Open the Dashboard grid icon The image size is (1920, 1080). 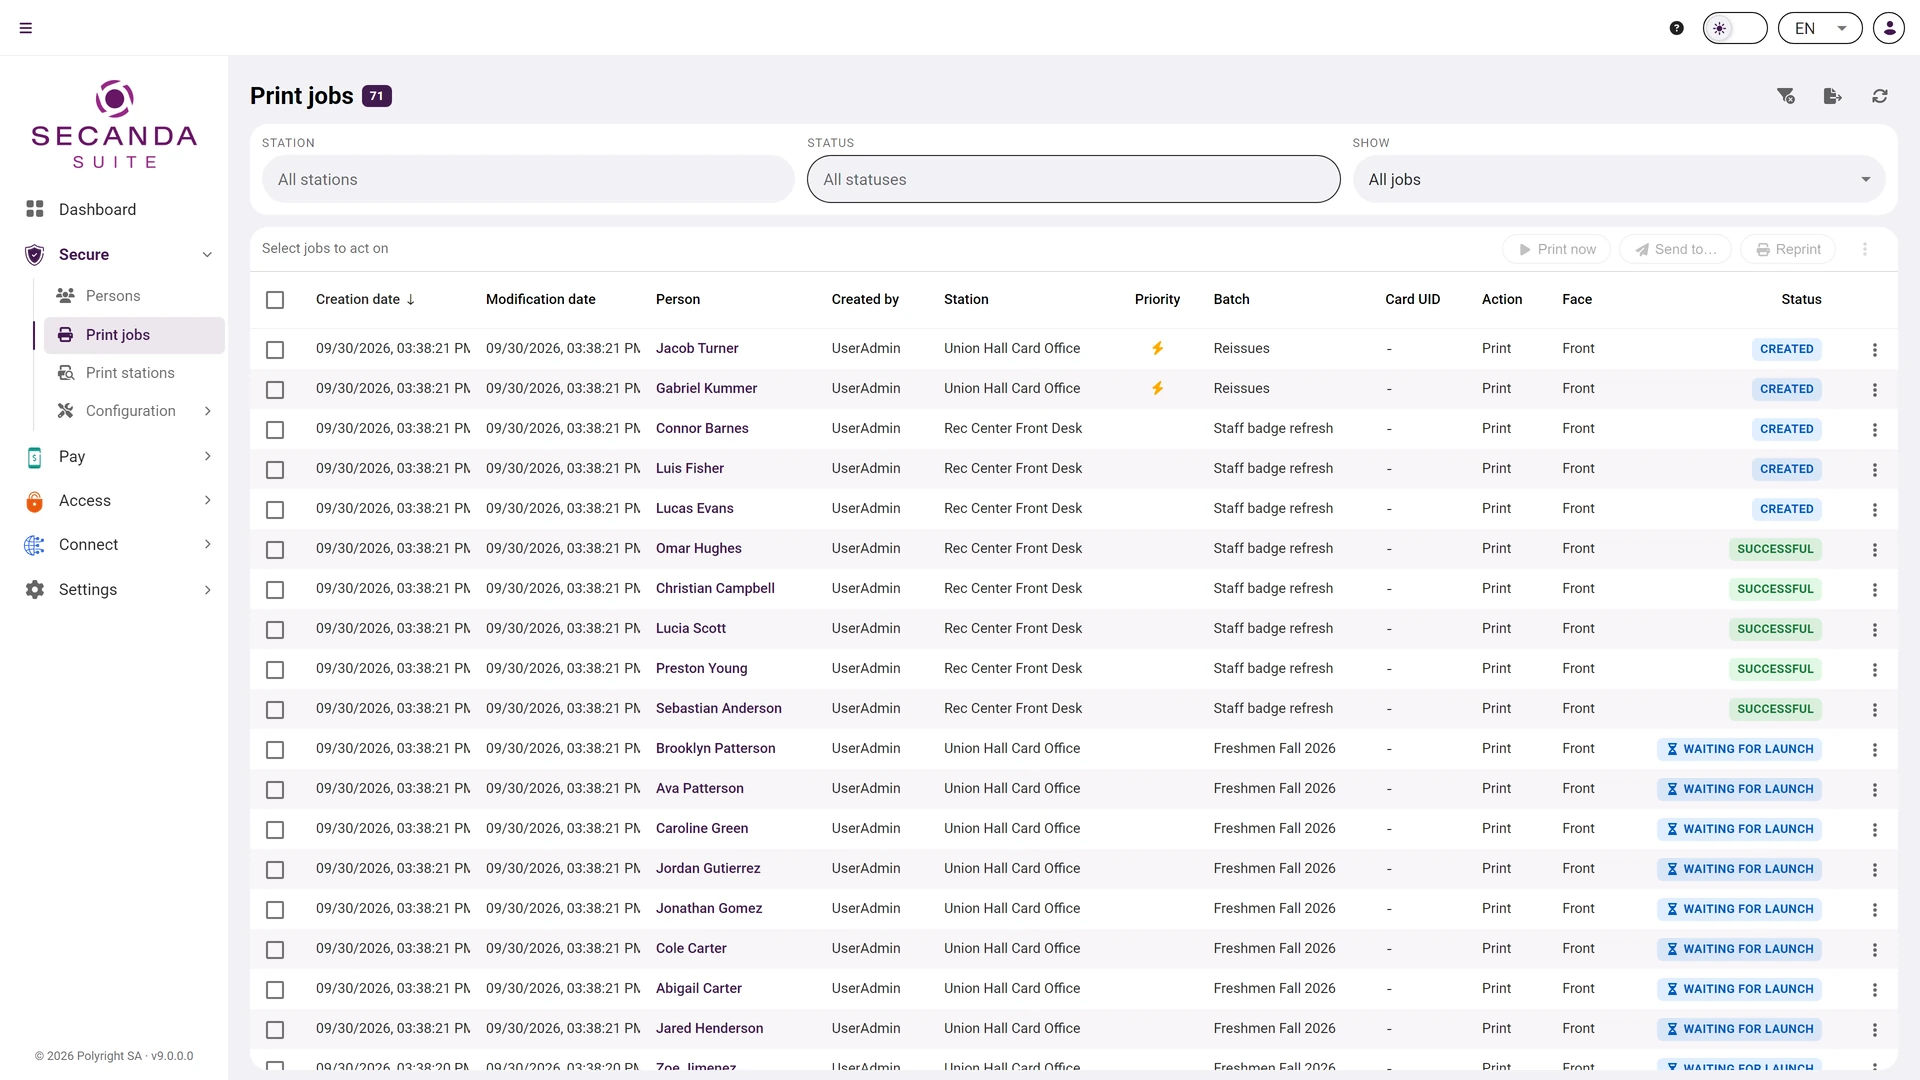click(x=35, y=209)
